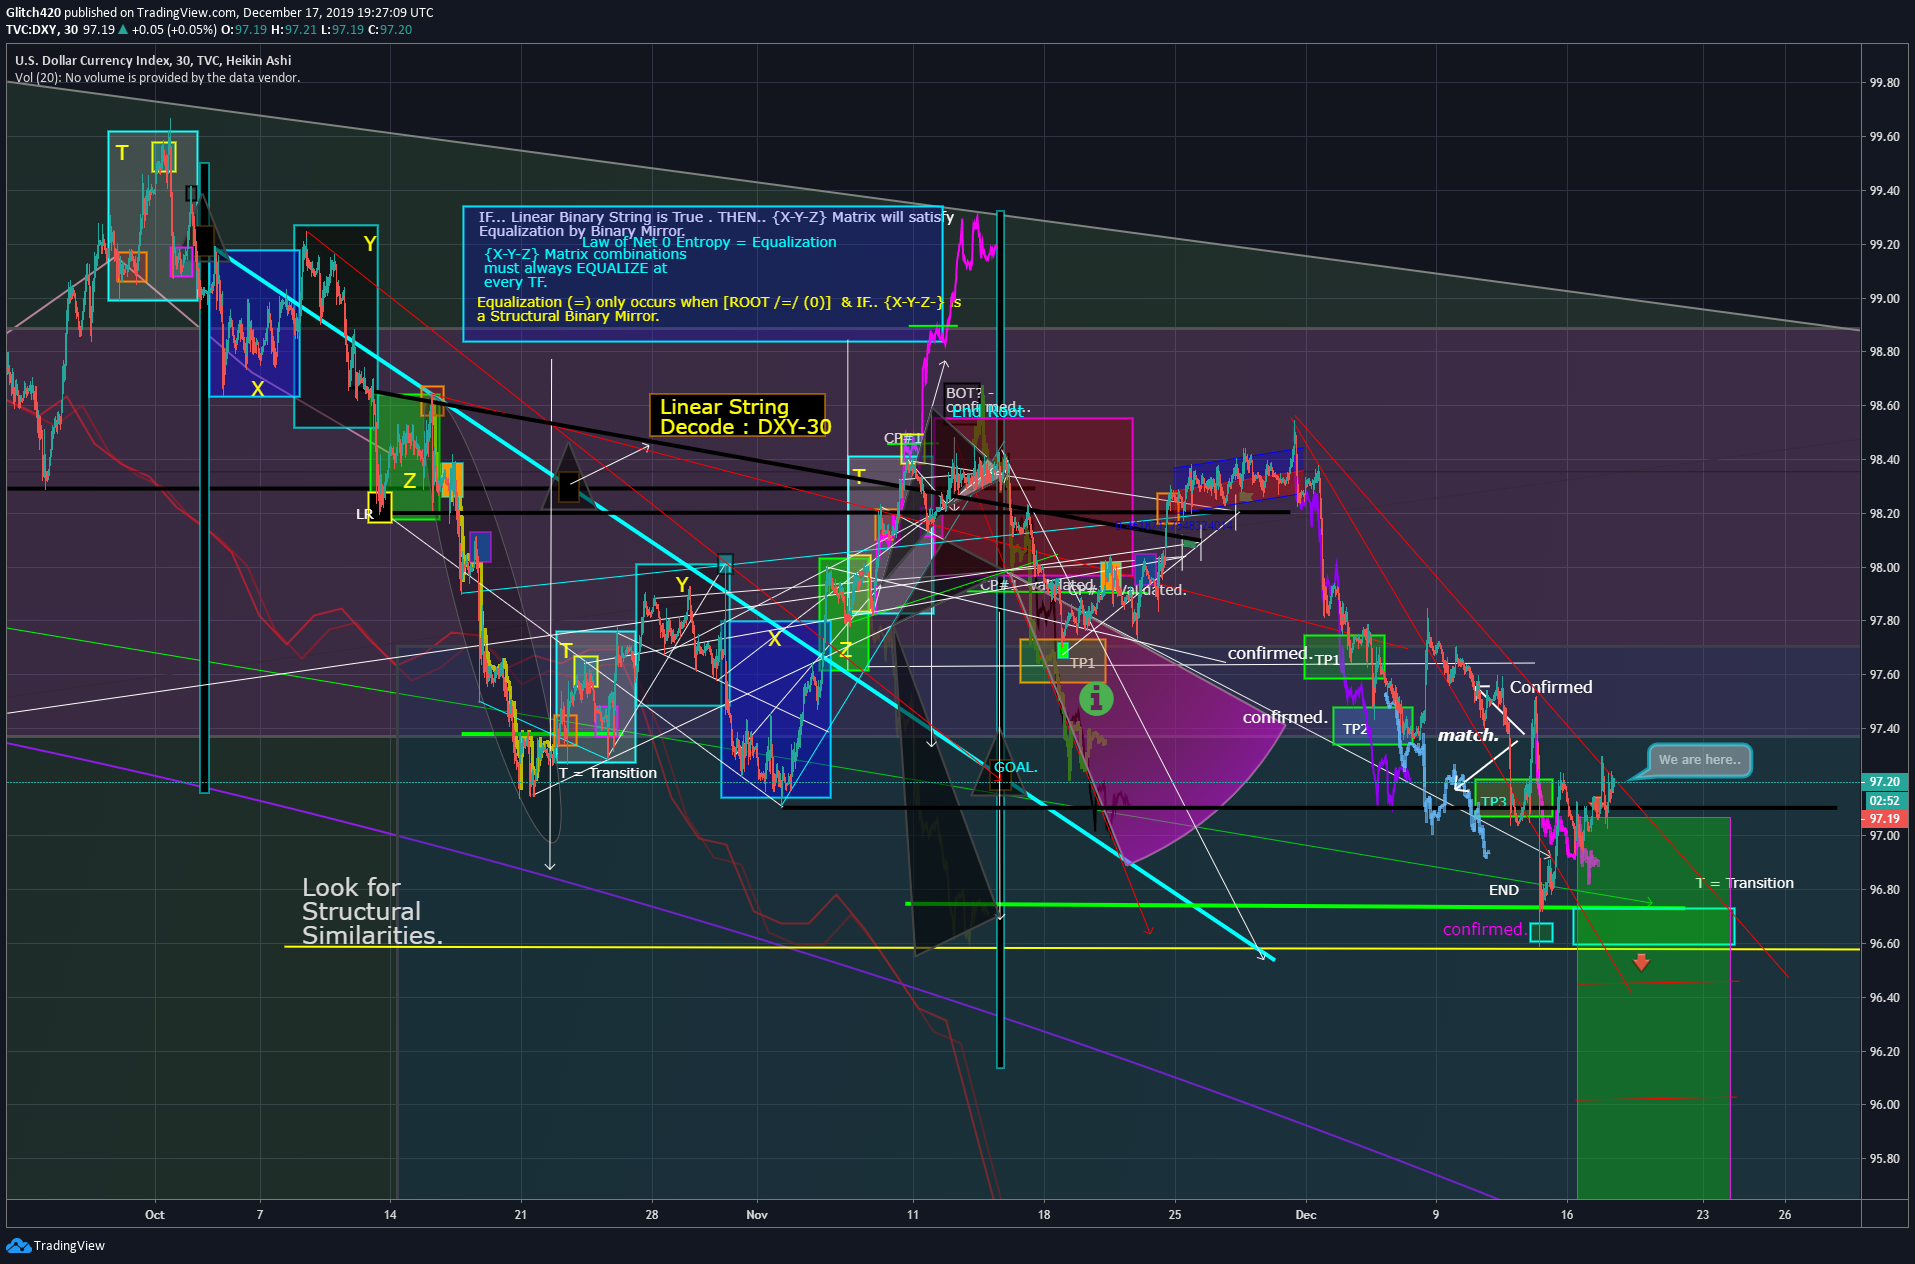Click the current price tag 97.20
This screenshot has width=1915, height=1264.
pyautogui.click(x=1884, y=782)
